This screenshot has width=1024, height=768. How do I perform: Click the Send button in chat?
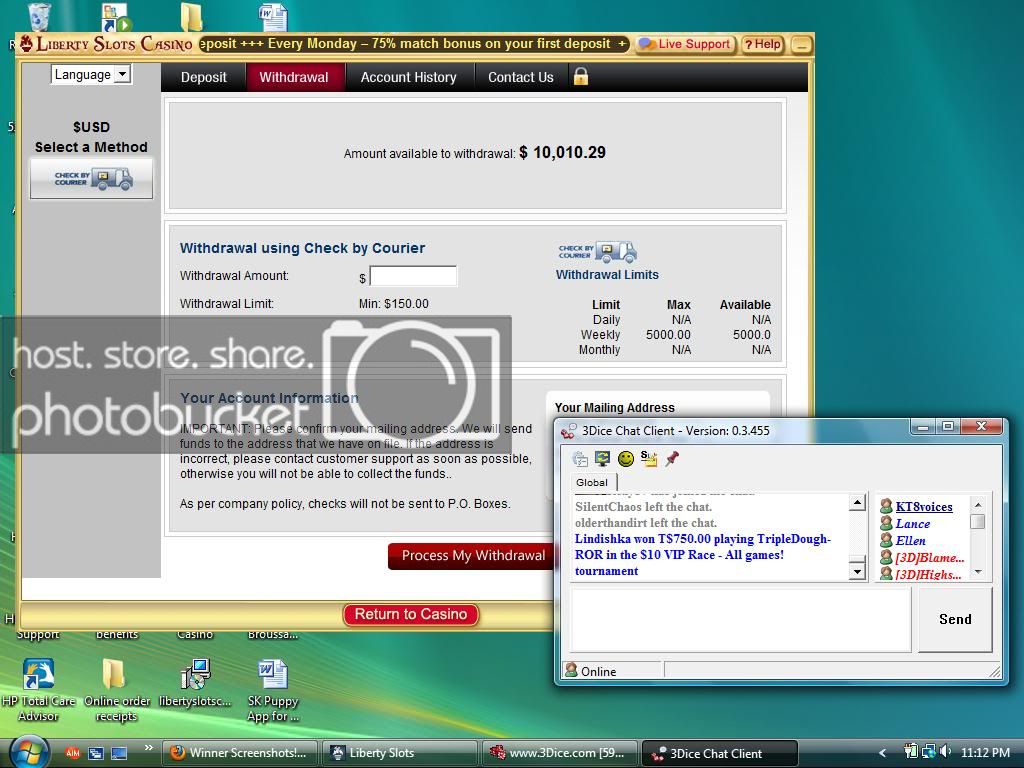coord(955,619)
